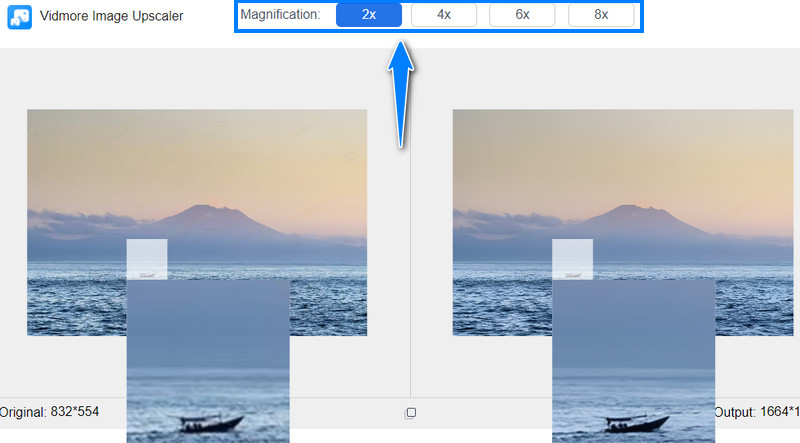
Task: Click the Vidmore Image Upscaler logo icon
Action: pos(19,16)
